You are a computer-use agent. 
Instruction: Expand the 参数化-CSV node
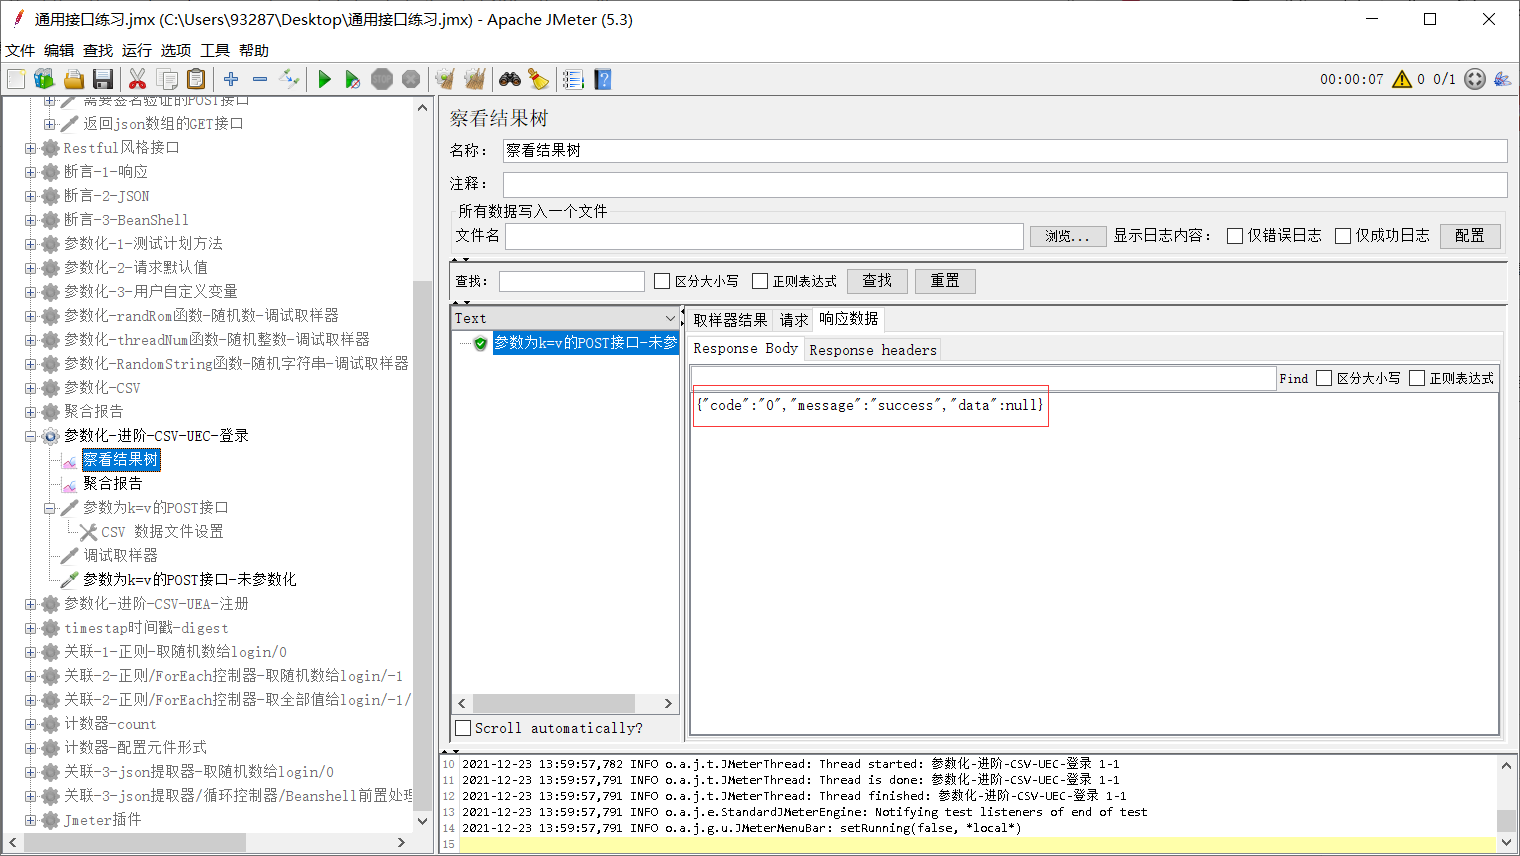30,388
